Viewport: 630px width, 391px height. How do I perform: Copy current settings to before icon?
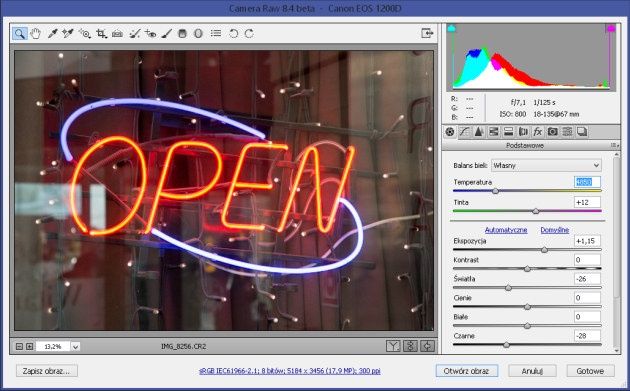coord(428,346)
